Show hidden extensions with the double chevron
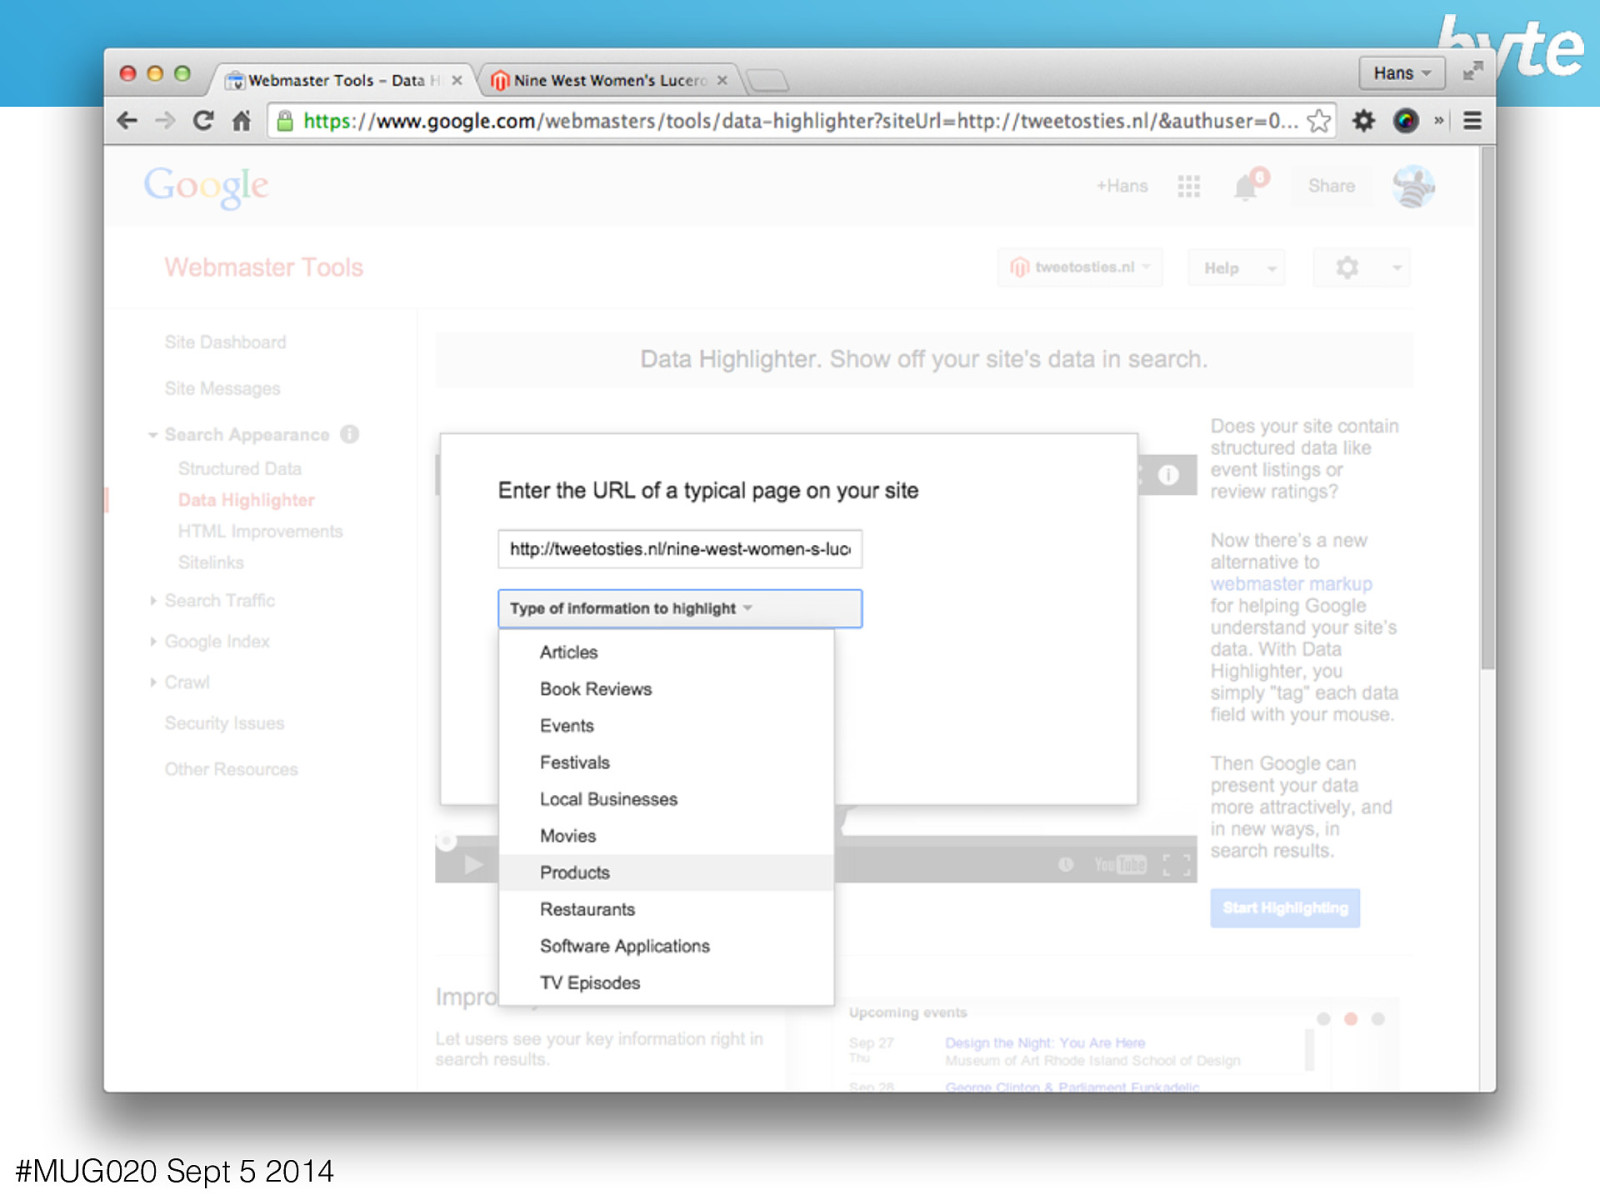Viewport: 1600px width, 1200px height. click(x=1439, y=121)
